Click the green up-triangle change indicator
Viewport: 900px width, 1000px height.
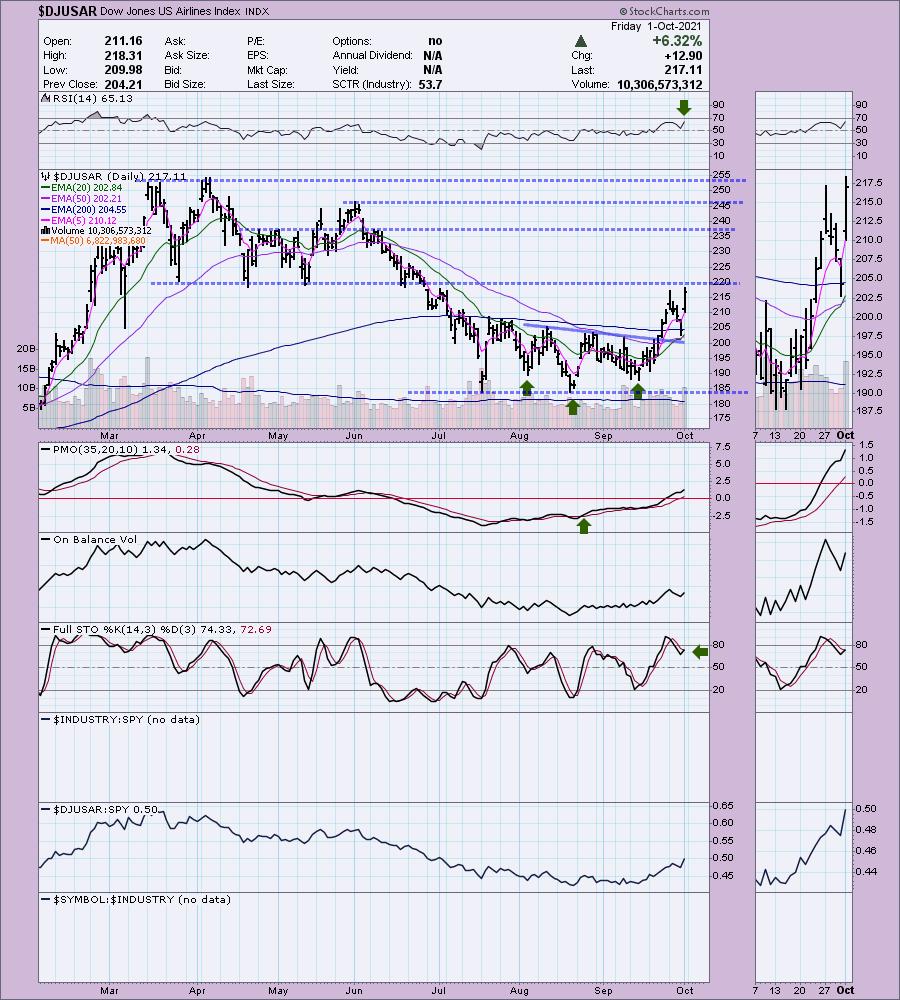click(x=580, y=41)
